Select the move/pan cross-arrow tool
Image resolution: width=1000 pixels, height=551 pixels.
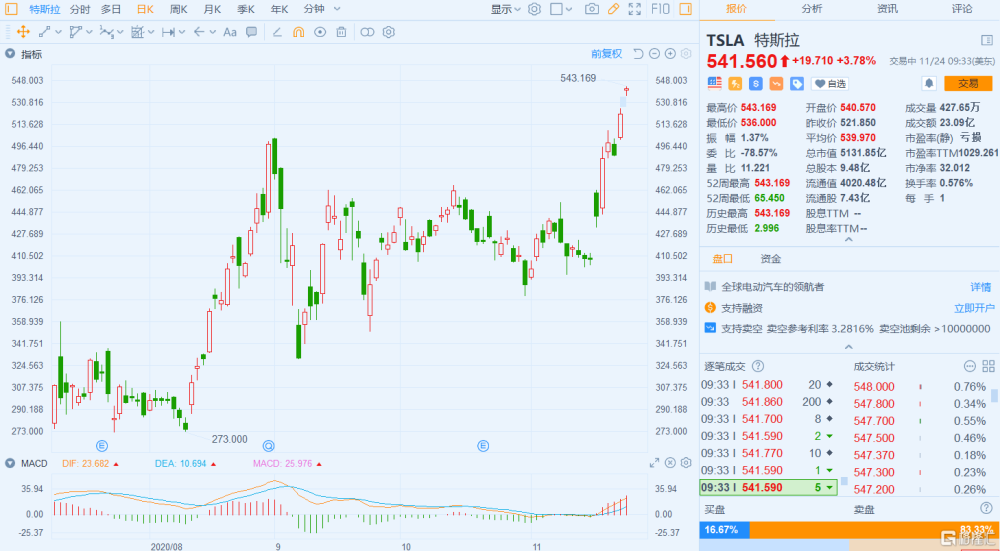[x=23, y=32]
